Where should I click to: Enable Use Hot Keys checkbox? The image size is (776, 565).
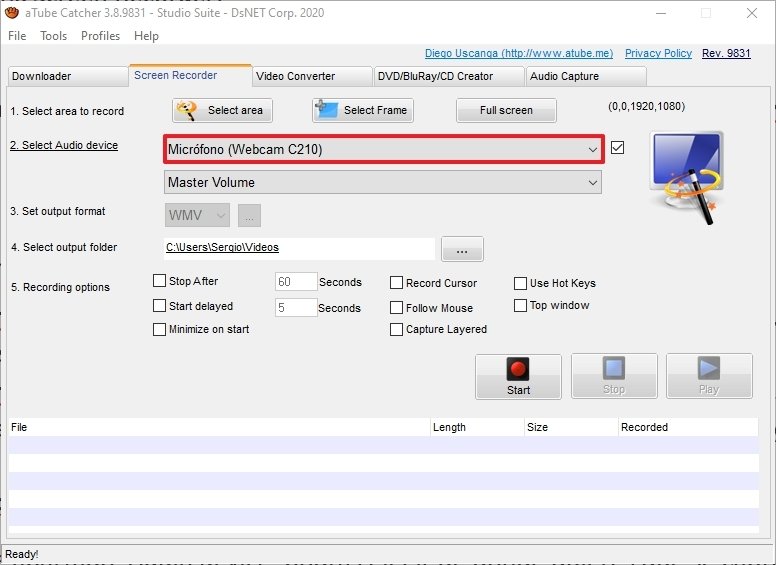coord(520,283)
